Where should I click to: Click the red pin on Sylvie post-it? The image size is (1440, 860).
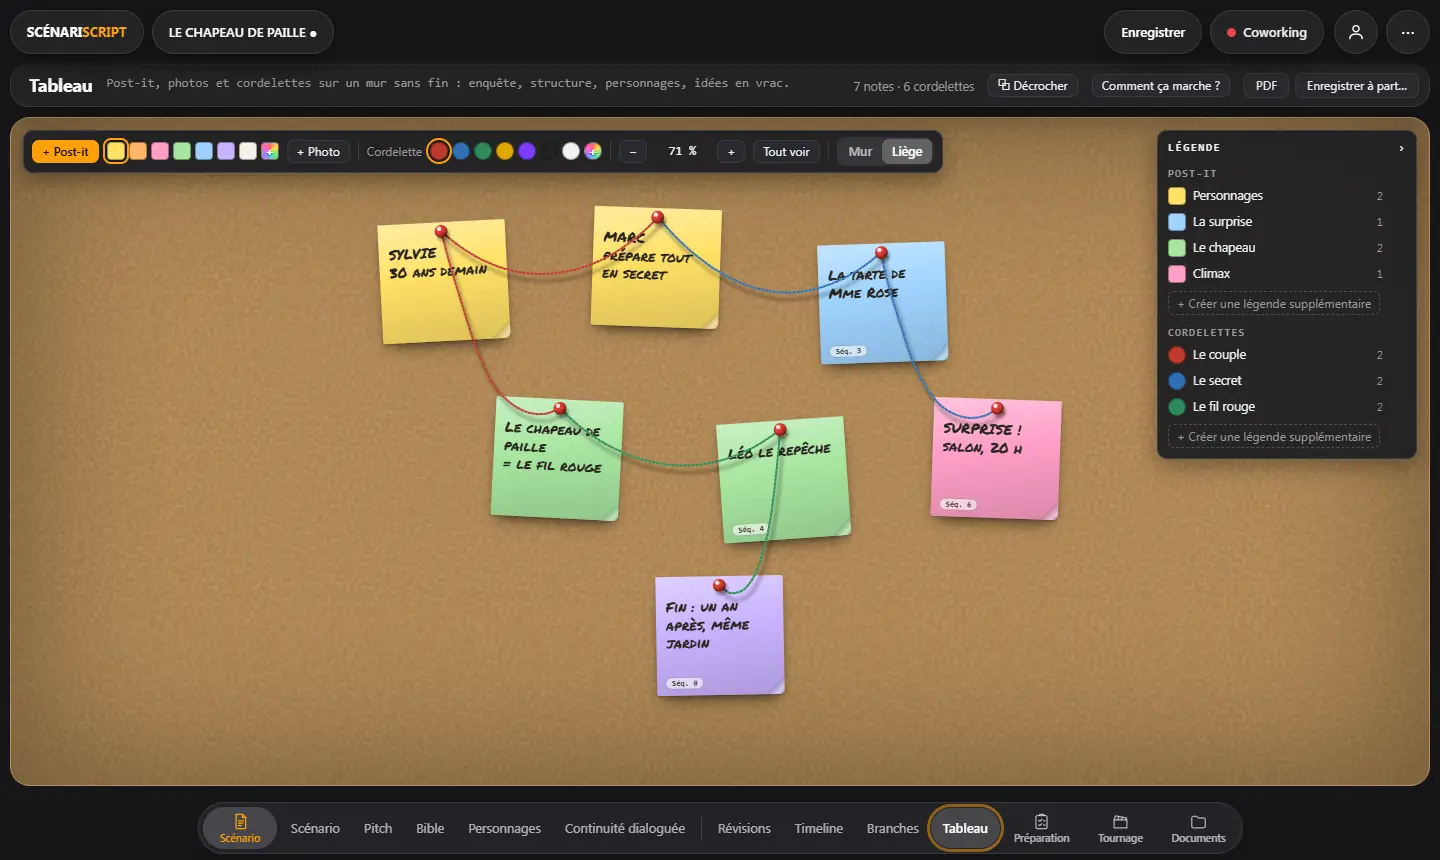441,231
